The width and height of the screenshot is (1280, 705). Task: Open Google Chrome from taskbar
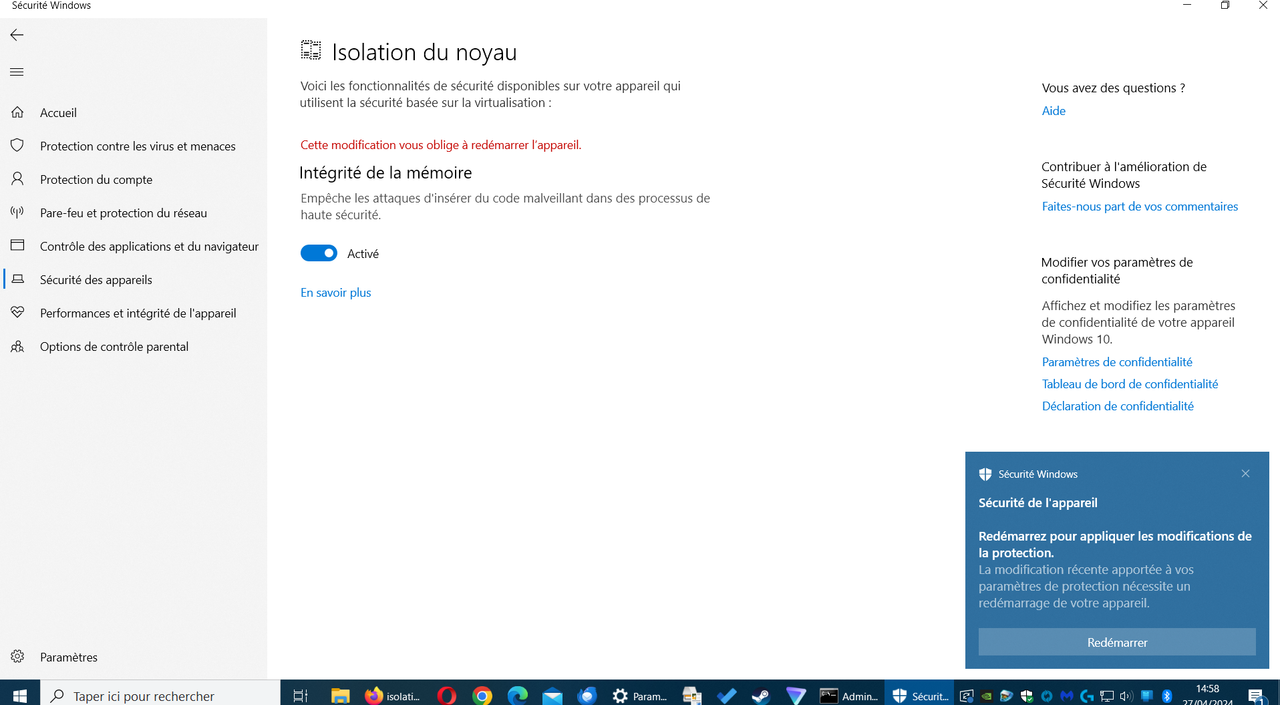coord(482,695)
